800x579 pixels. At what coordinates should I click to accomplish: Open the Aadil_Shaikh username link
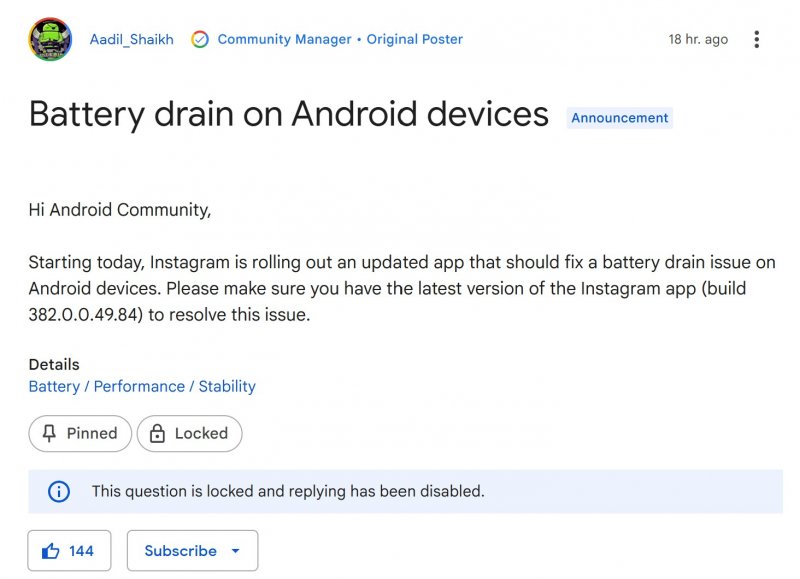coord(131,40)
